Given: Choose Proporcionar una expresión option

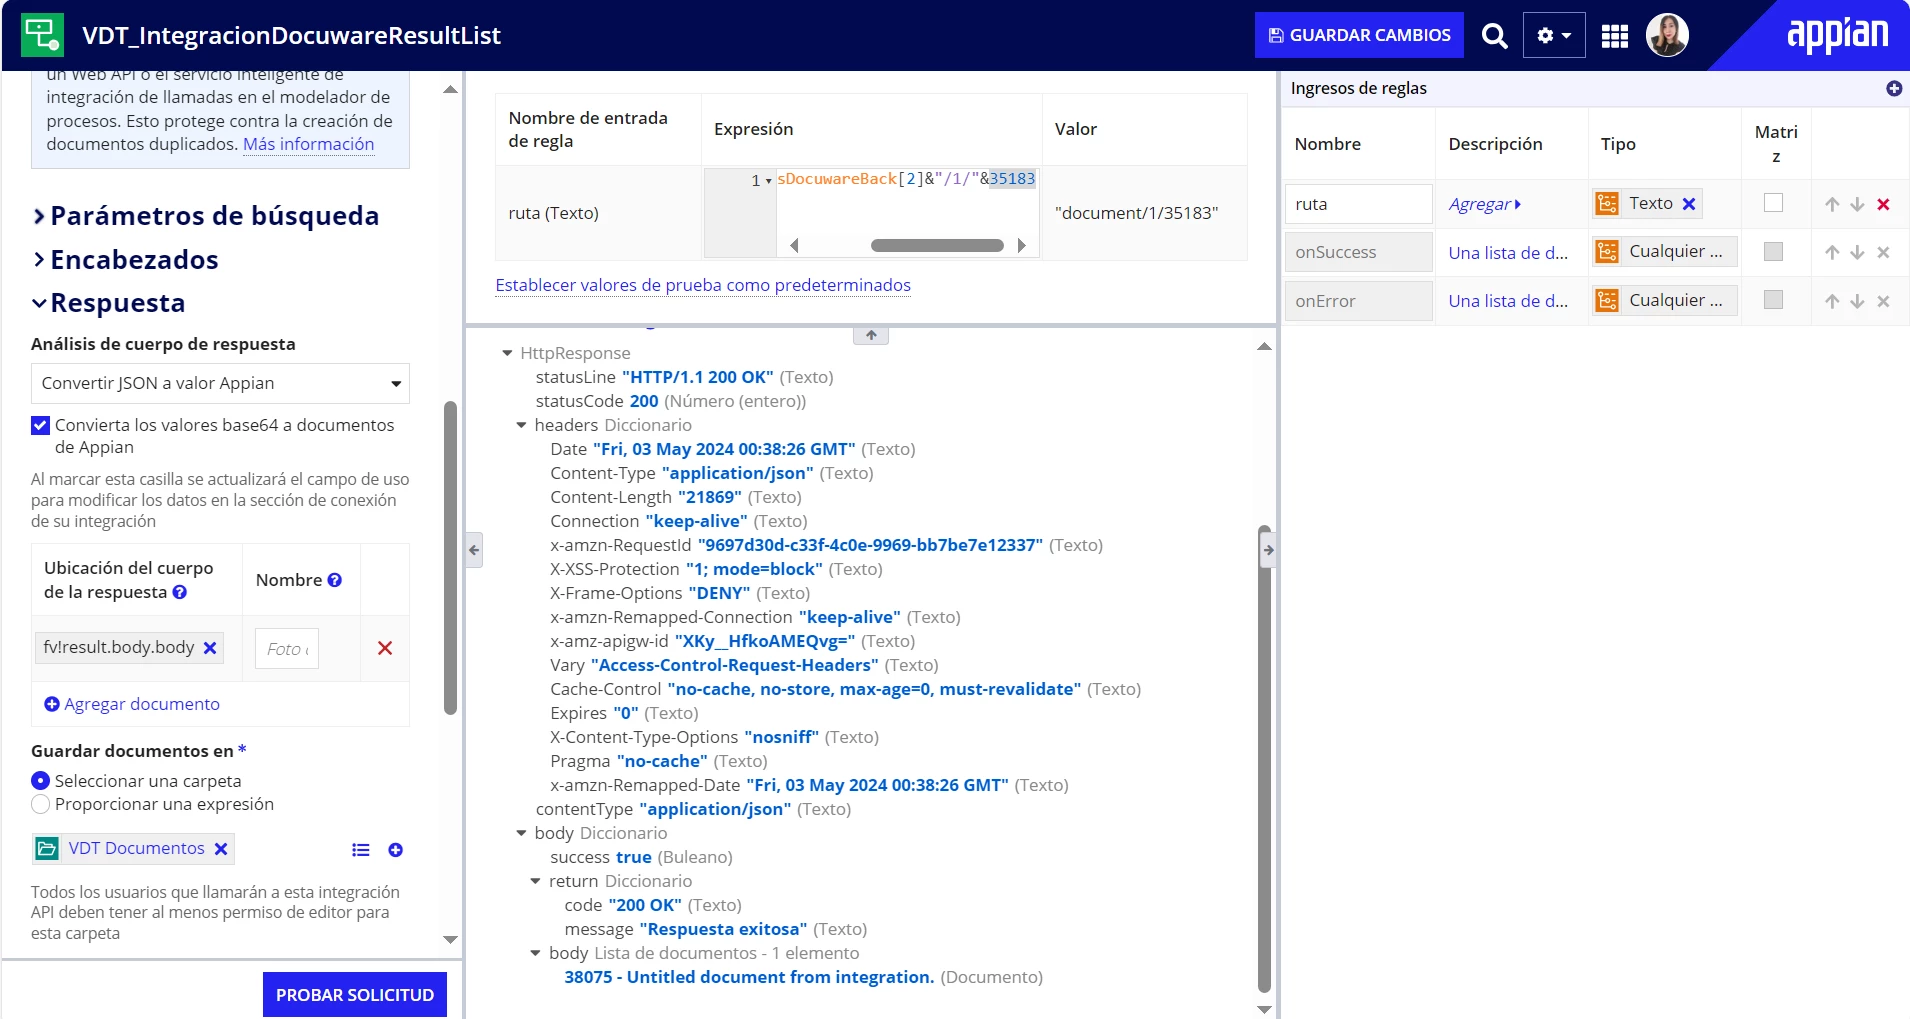Looking at the screenshot, I should click(x=40, y=804).
